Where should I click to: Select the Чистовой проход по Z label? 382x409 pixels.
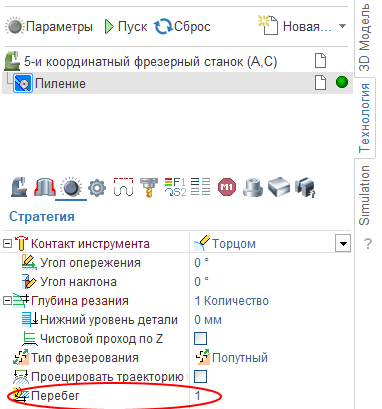[x=101, y=339]
